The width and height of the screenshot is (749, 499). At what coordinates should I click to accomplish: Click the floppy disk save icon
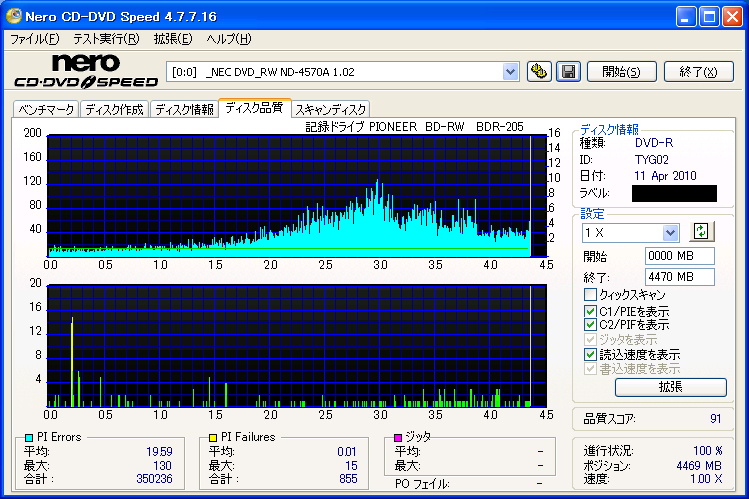click(x=568, y=72)
